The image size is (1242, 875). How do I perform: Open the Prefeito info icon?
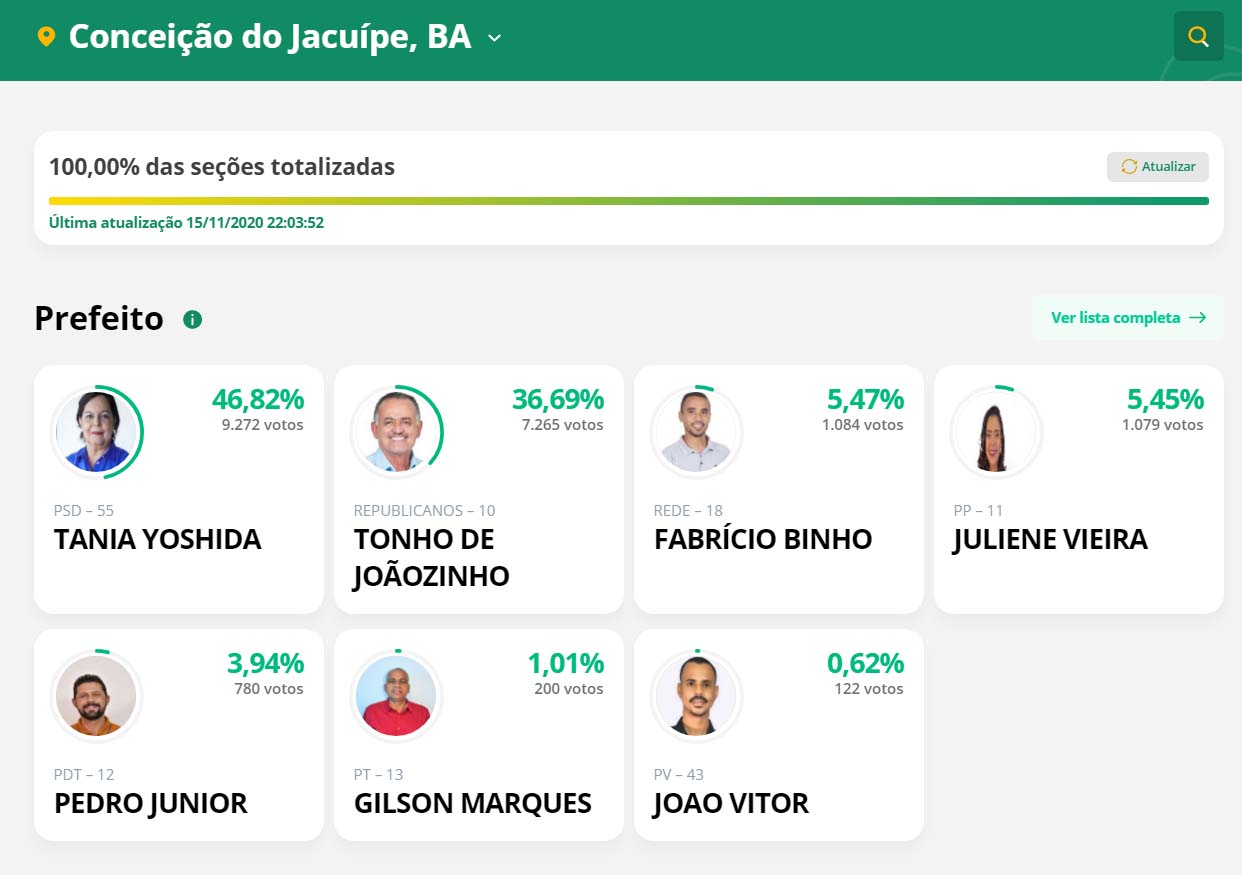click(x=193, y=319)
